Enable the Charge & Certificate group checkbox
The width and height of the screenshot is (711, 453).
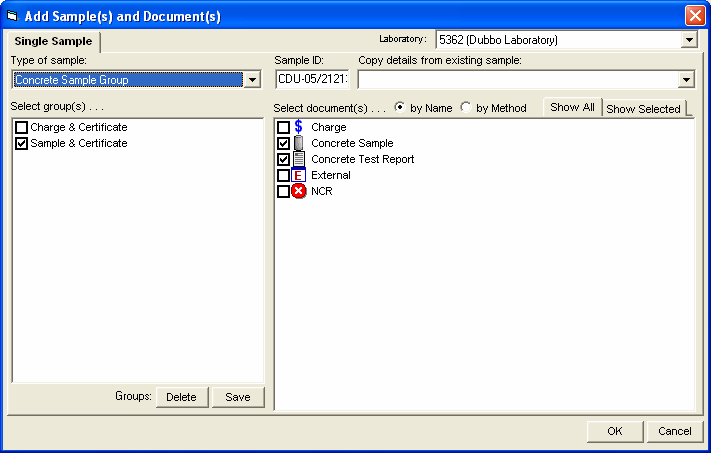pos(21,128)
